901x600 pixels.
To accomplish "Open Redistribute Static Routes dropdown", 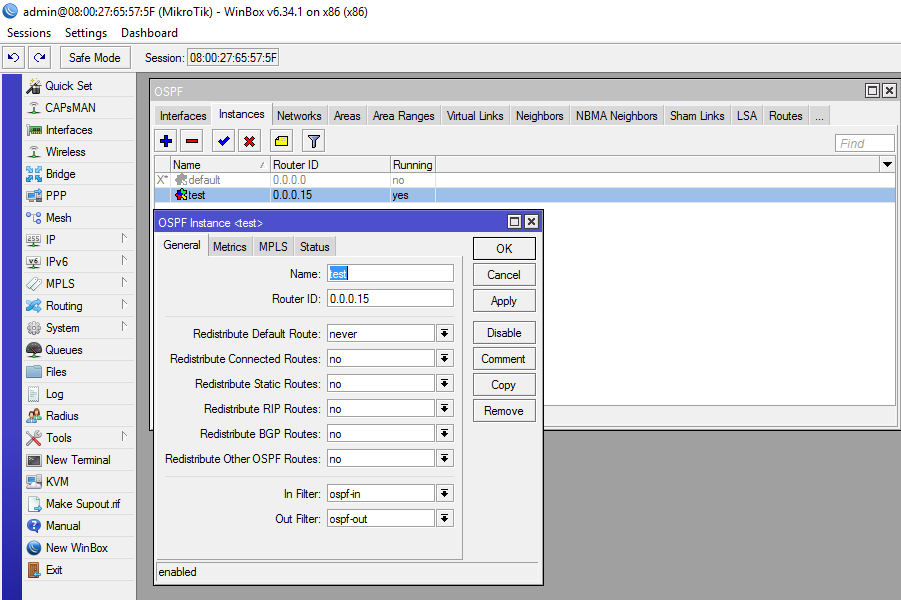I will (x=445, y=383).
